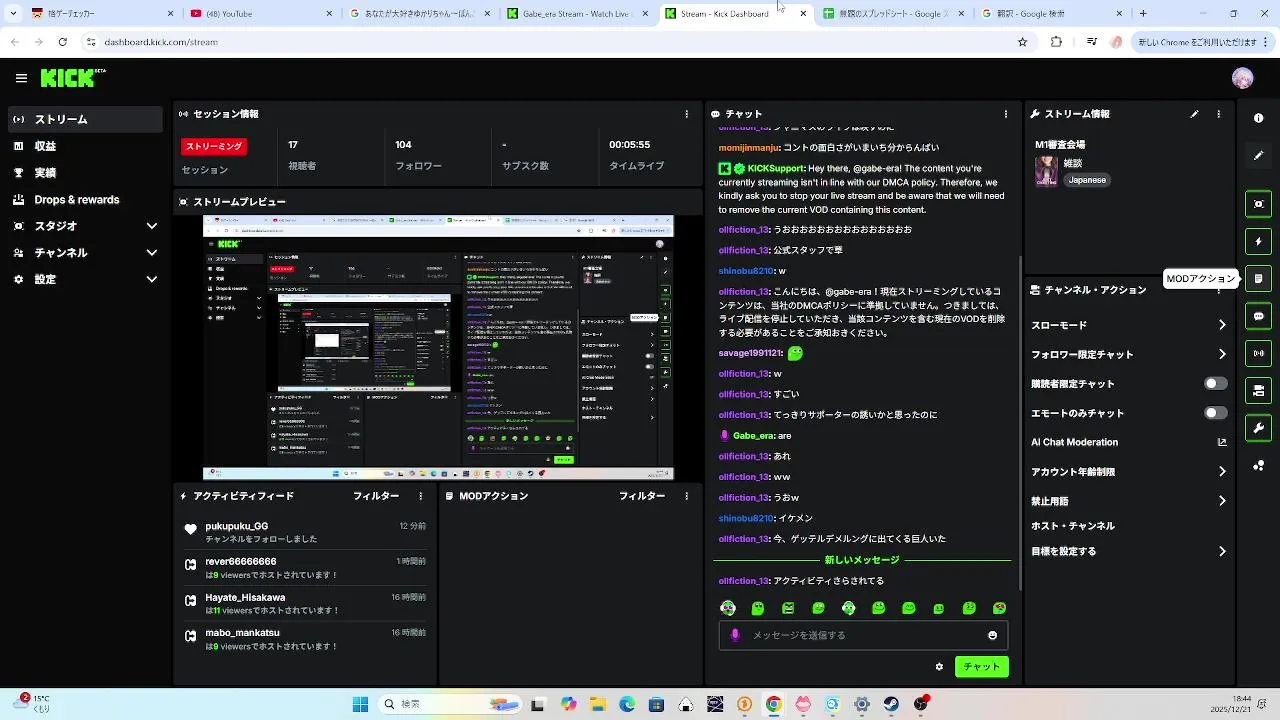Toggle the channel actions panel icon
1280x720 pixels.
[1258, 390]
